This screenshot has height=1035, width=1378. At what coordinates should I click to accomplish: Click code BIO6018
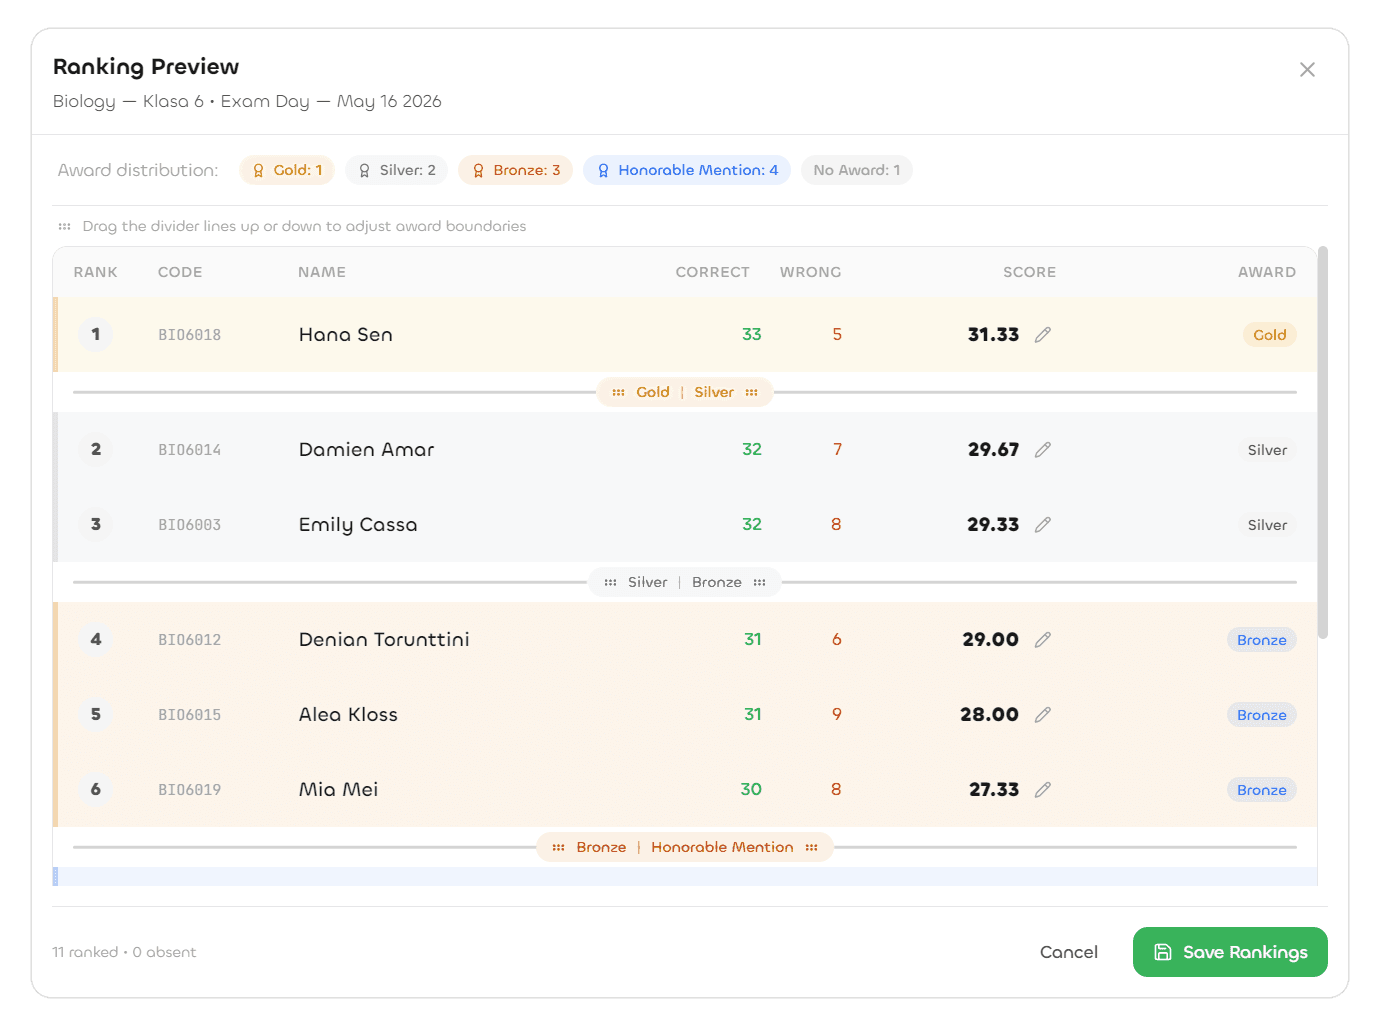point(190,335)
